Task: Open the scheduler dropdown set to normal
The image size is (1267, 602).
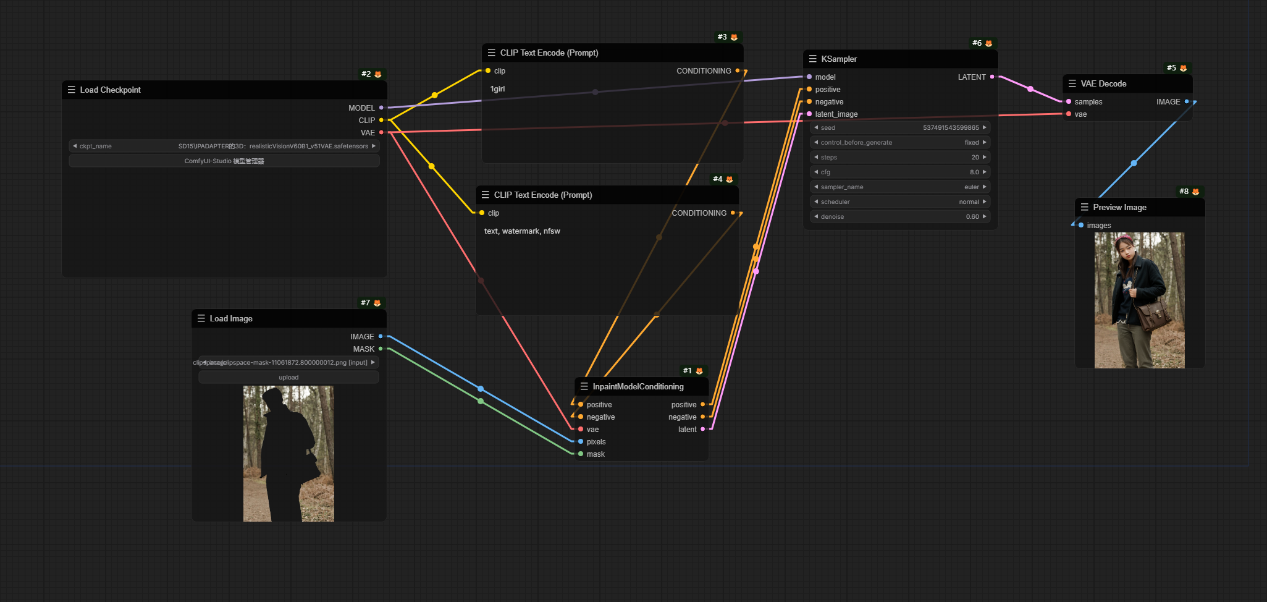Action: 899,202
